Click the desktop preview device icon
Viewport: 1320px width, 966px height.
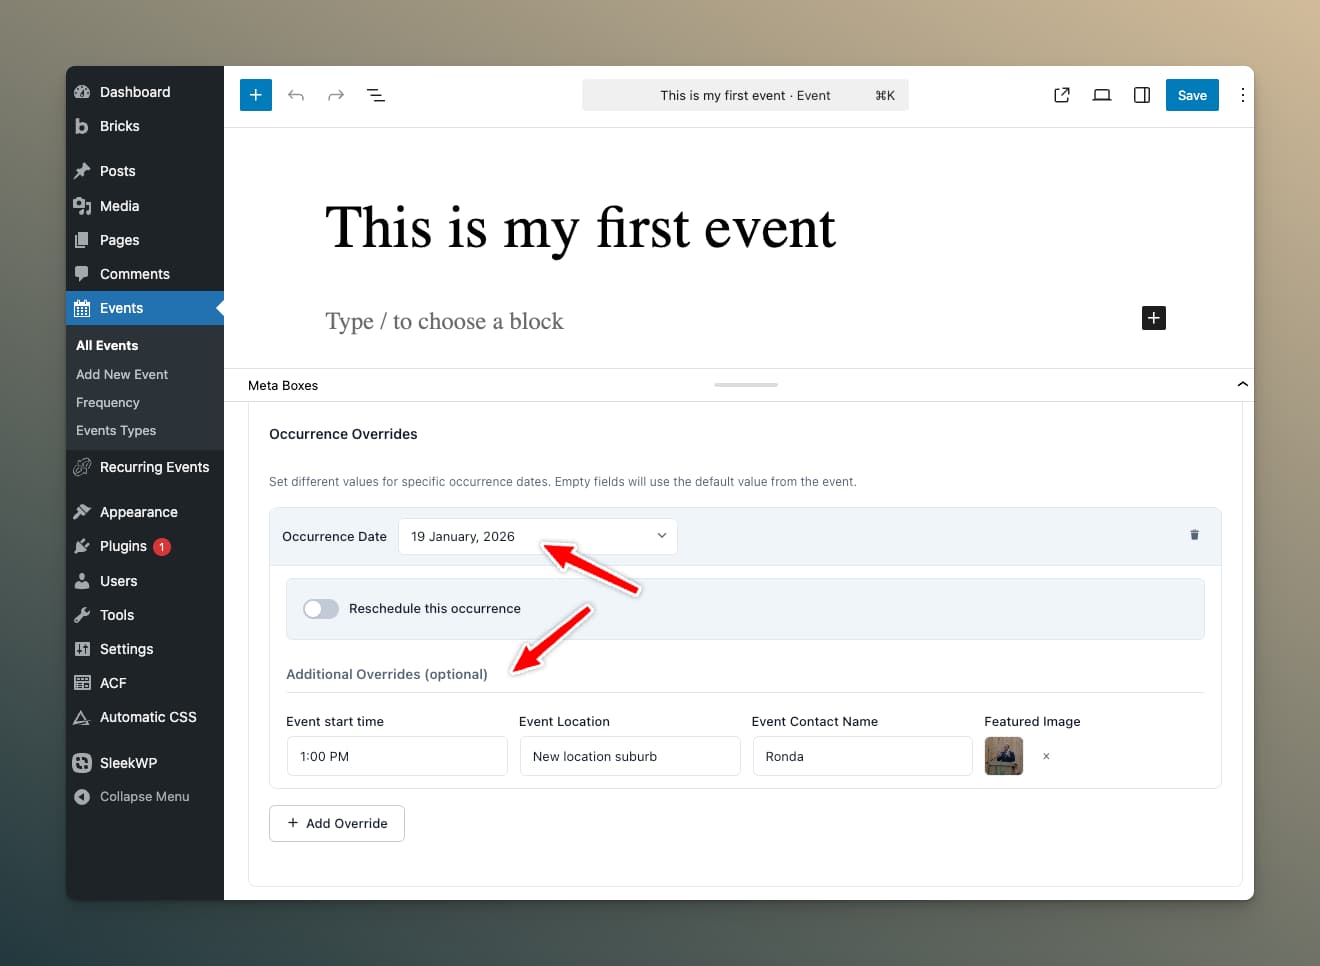click(1102, 95)
